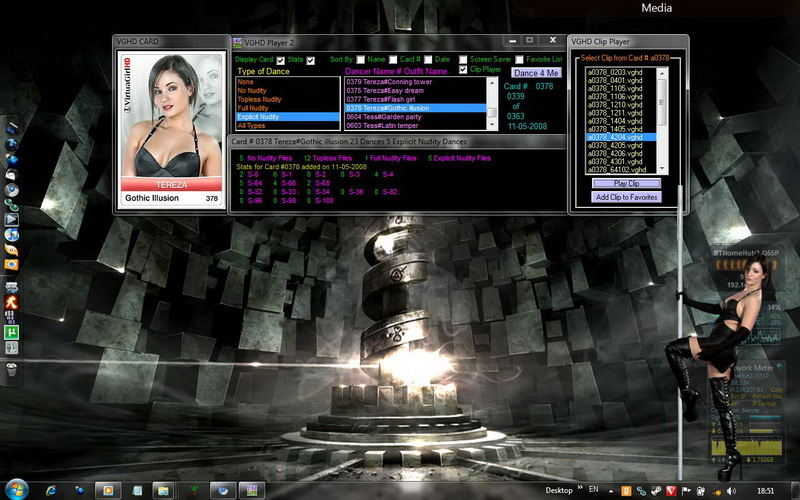Toggle the Display Card checkbox
The height and width of the screenshot is (500, 800).
click(x=281, y=61)
